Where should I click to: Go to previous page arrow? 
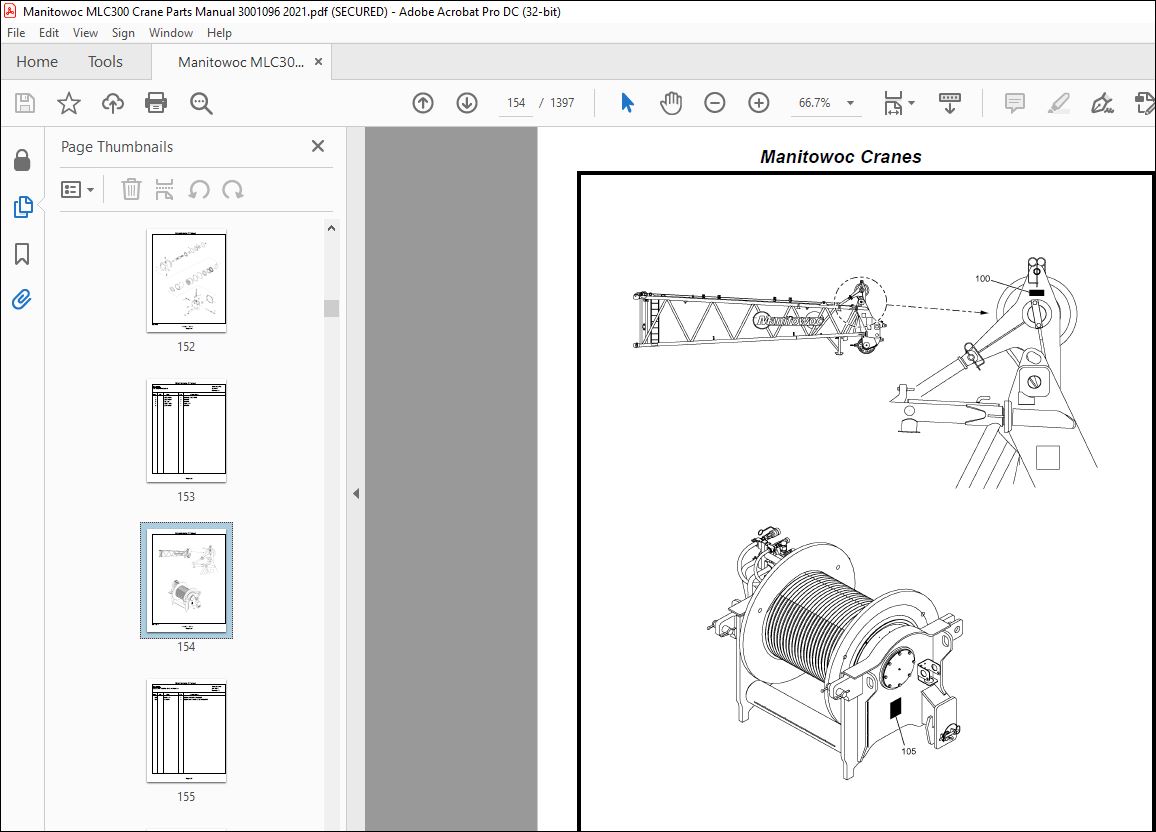[423, 103]
